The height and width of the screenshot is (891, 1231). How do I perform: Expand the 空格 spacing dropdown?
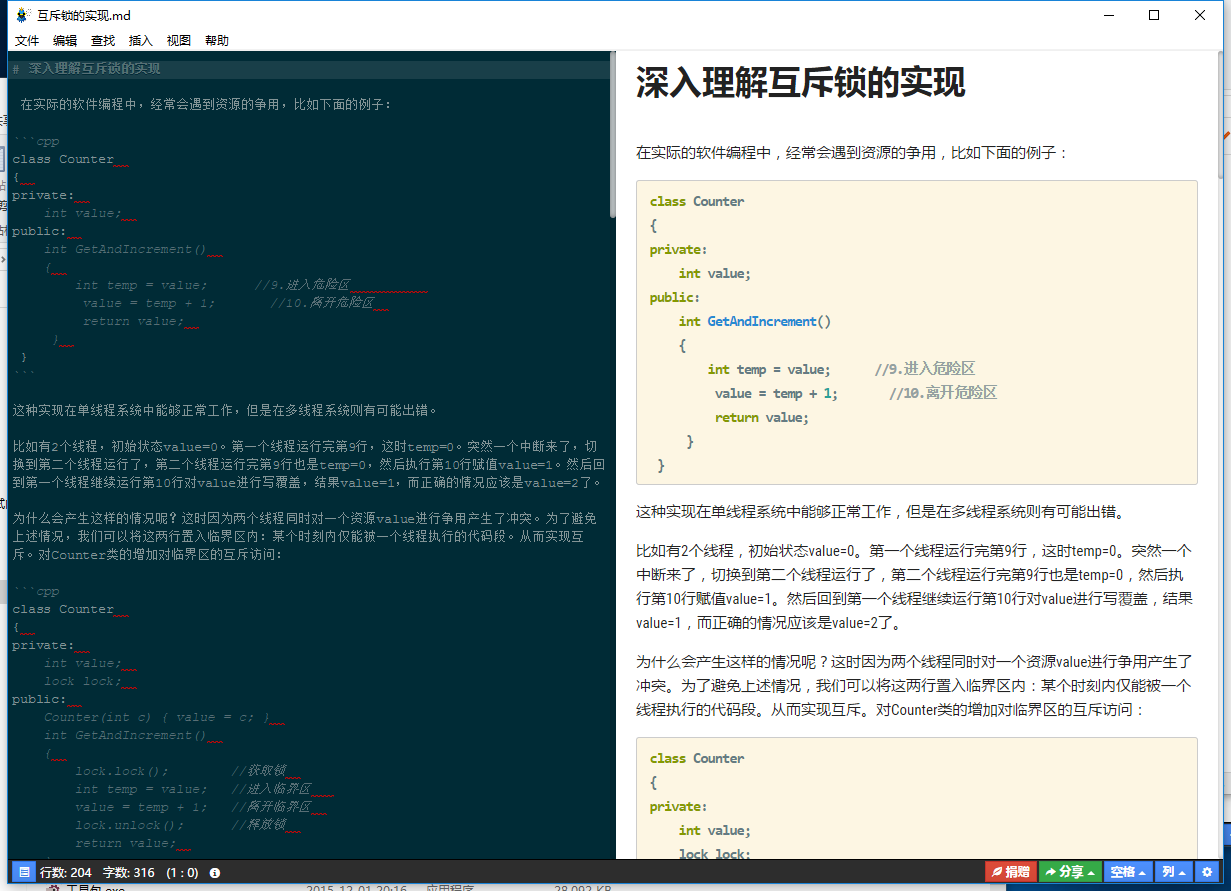[1128, 872]
